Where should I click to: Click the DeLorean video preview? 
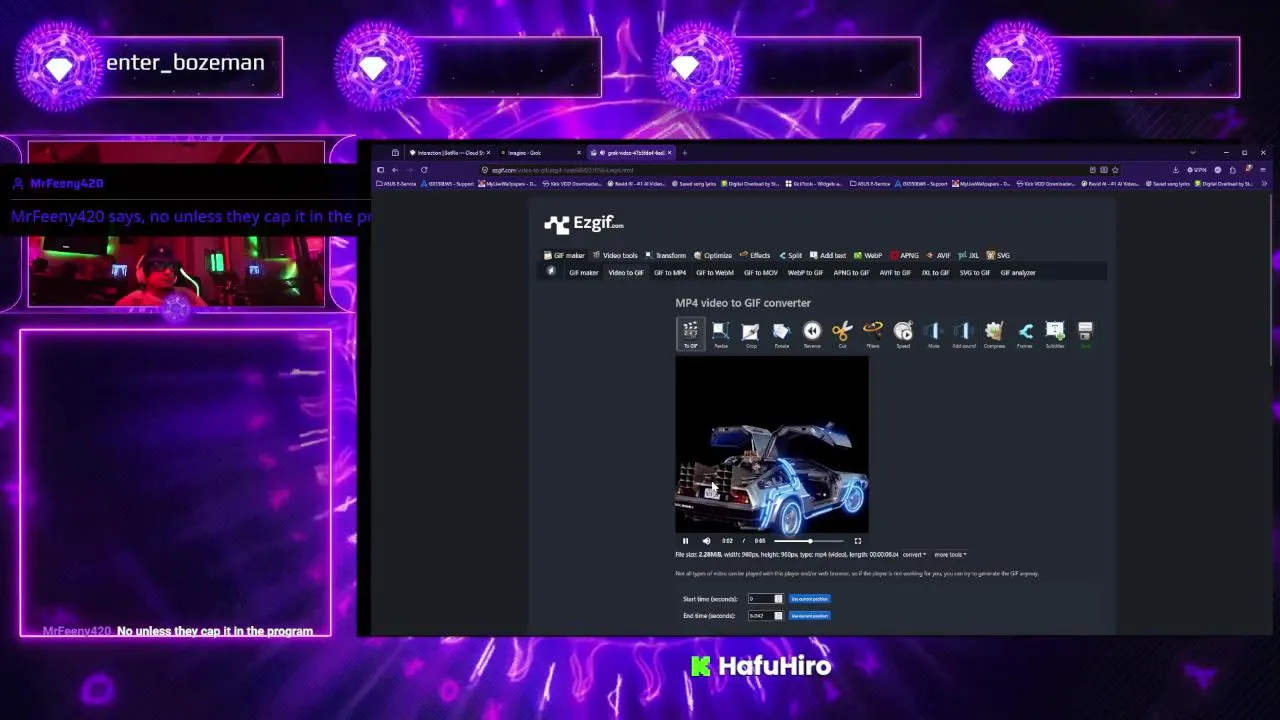pyautogui.click(x=772, y=445)
